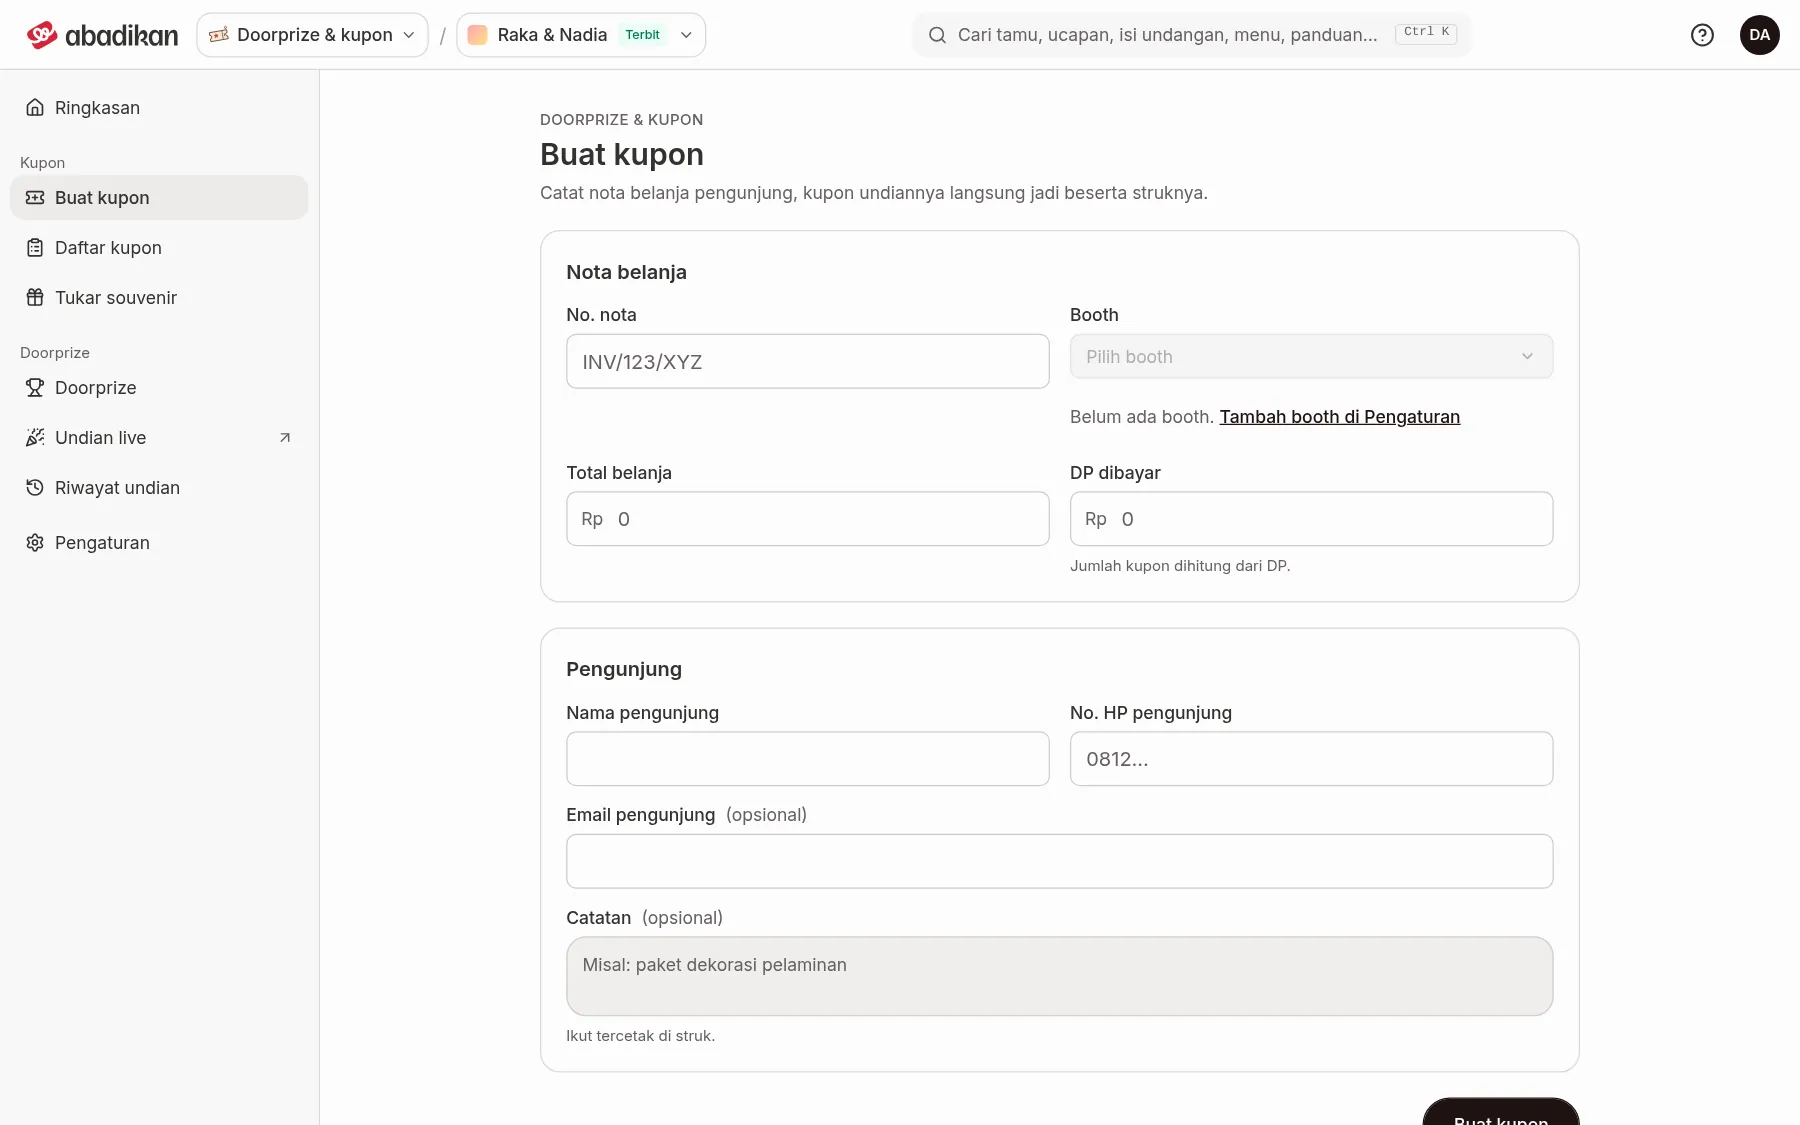Screen dimensions: 1800x1125
Task: Open the Raka & Nadia event switcher
Action: coord(581,35)
